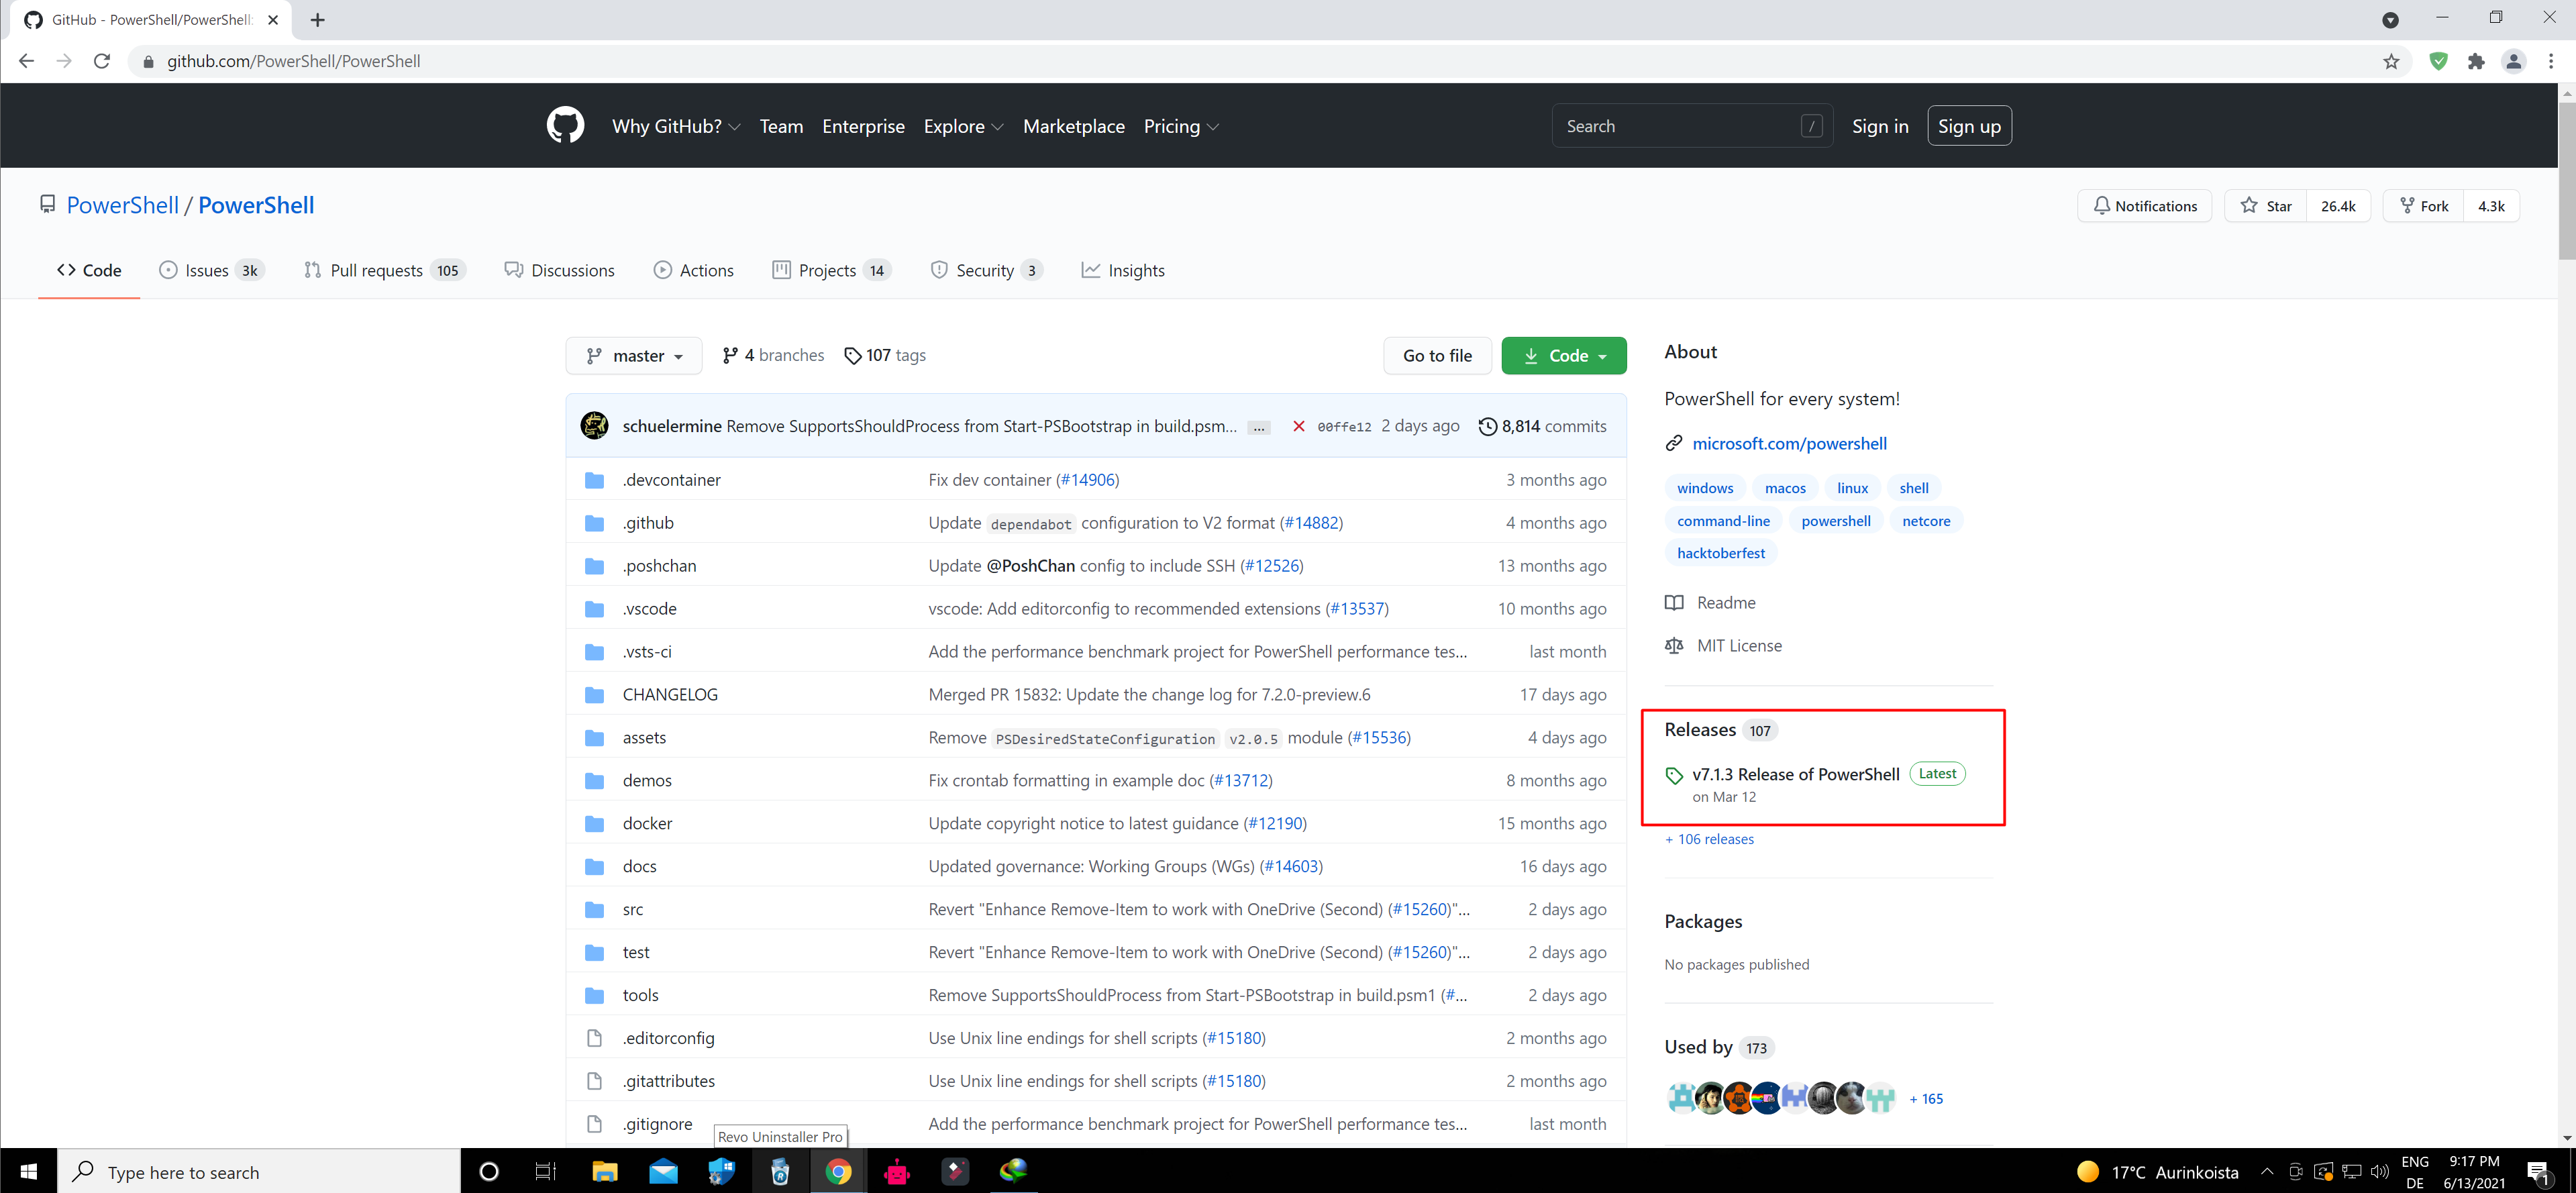Viewport: 2576px width, 1193px height.
Task: Open the Why GitHub? menu
Action: [x=675, y=126]
